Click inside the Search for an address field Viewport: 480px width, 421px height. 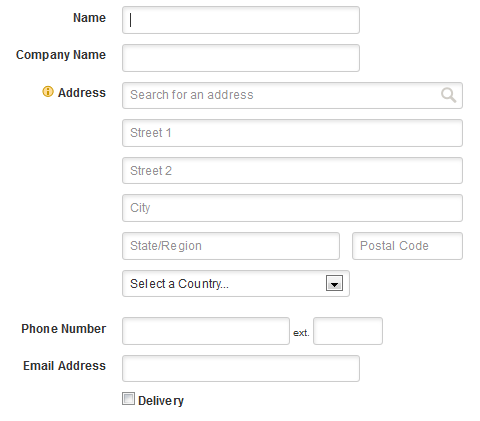(x=292, y=95)
